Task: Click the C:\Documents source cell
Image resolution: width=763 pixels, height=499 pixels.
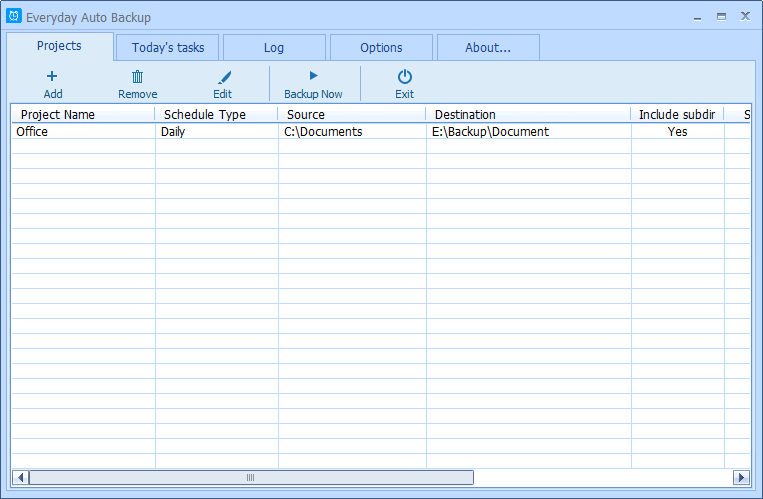Action: pyautogui.click(x=352, y=131)
